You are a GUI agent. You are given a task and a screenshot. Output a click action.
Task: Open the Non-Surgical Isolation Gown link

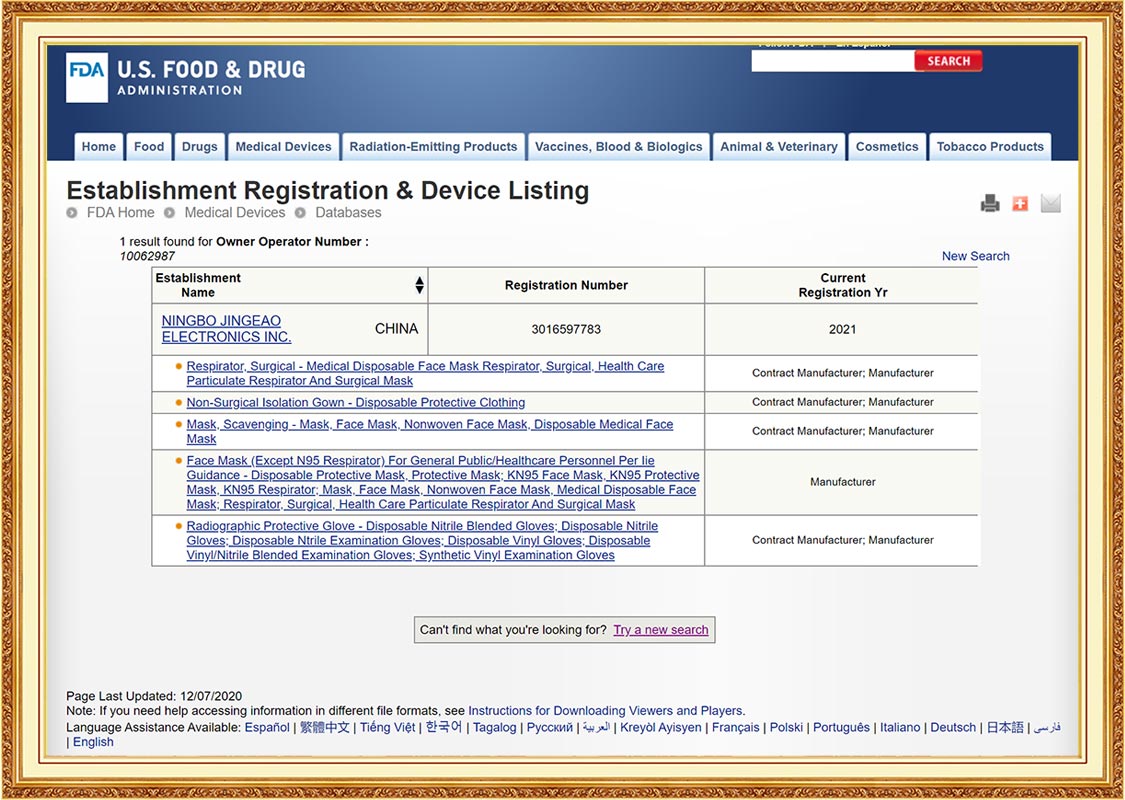356,403
